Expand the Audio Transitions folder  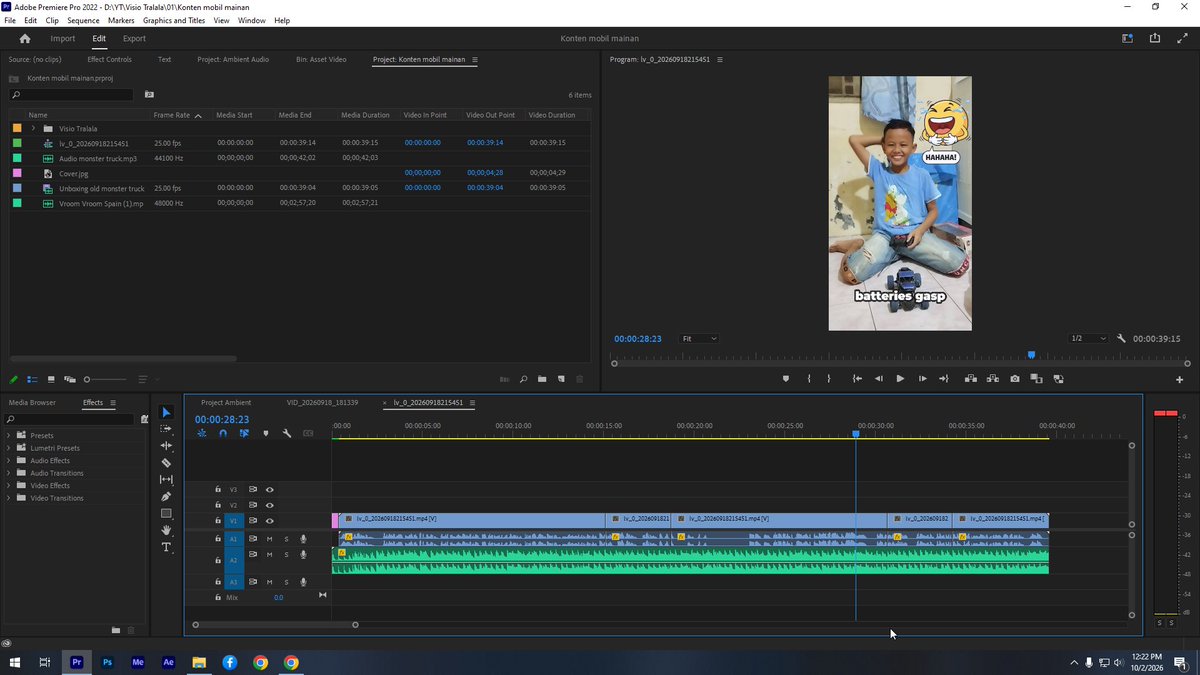tap(9, 473)
